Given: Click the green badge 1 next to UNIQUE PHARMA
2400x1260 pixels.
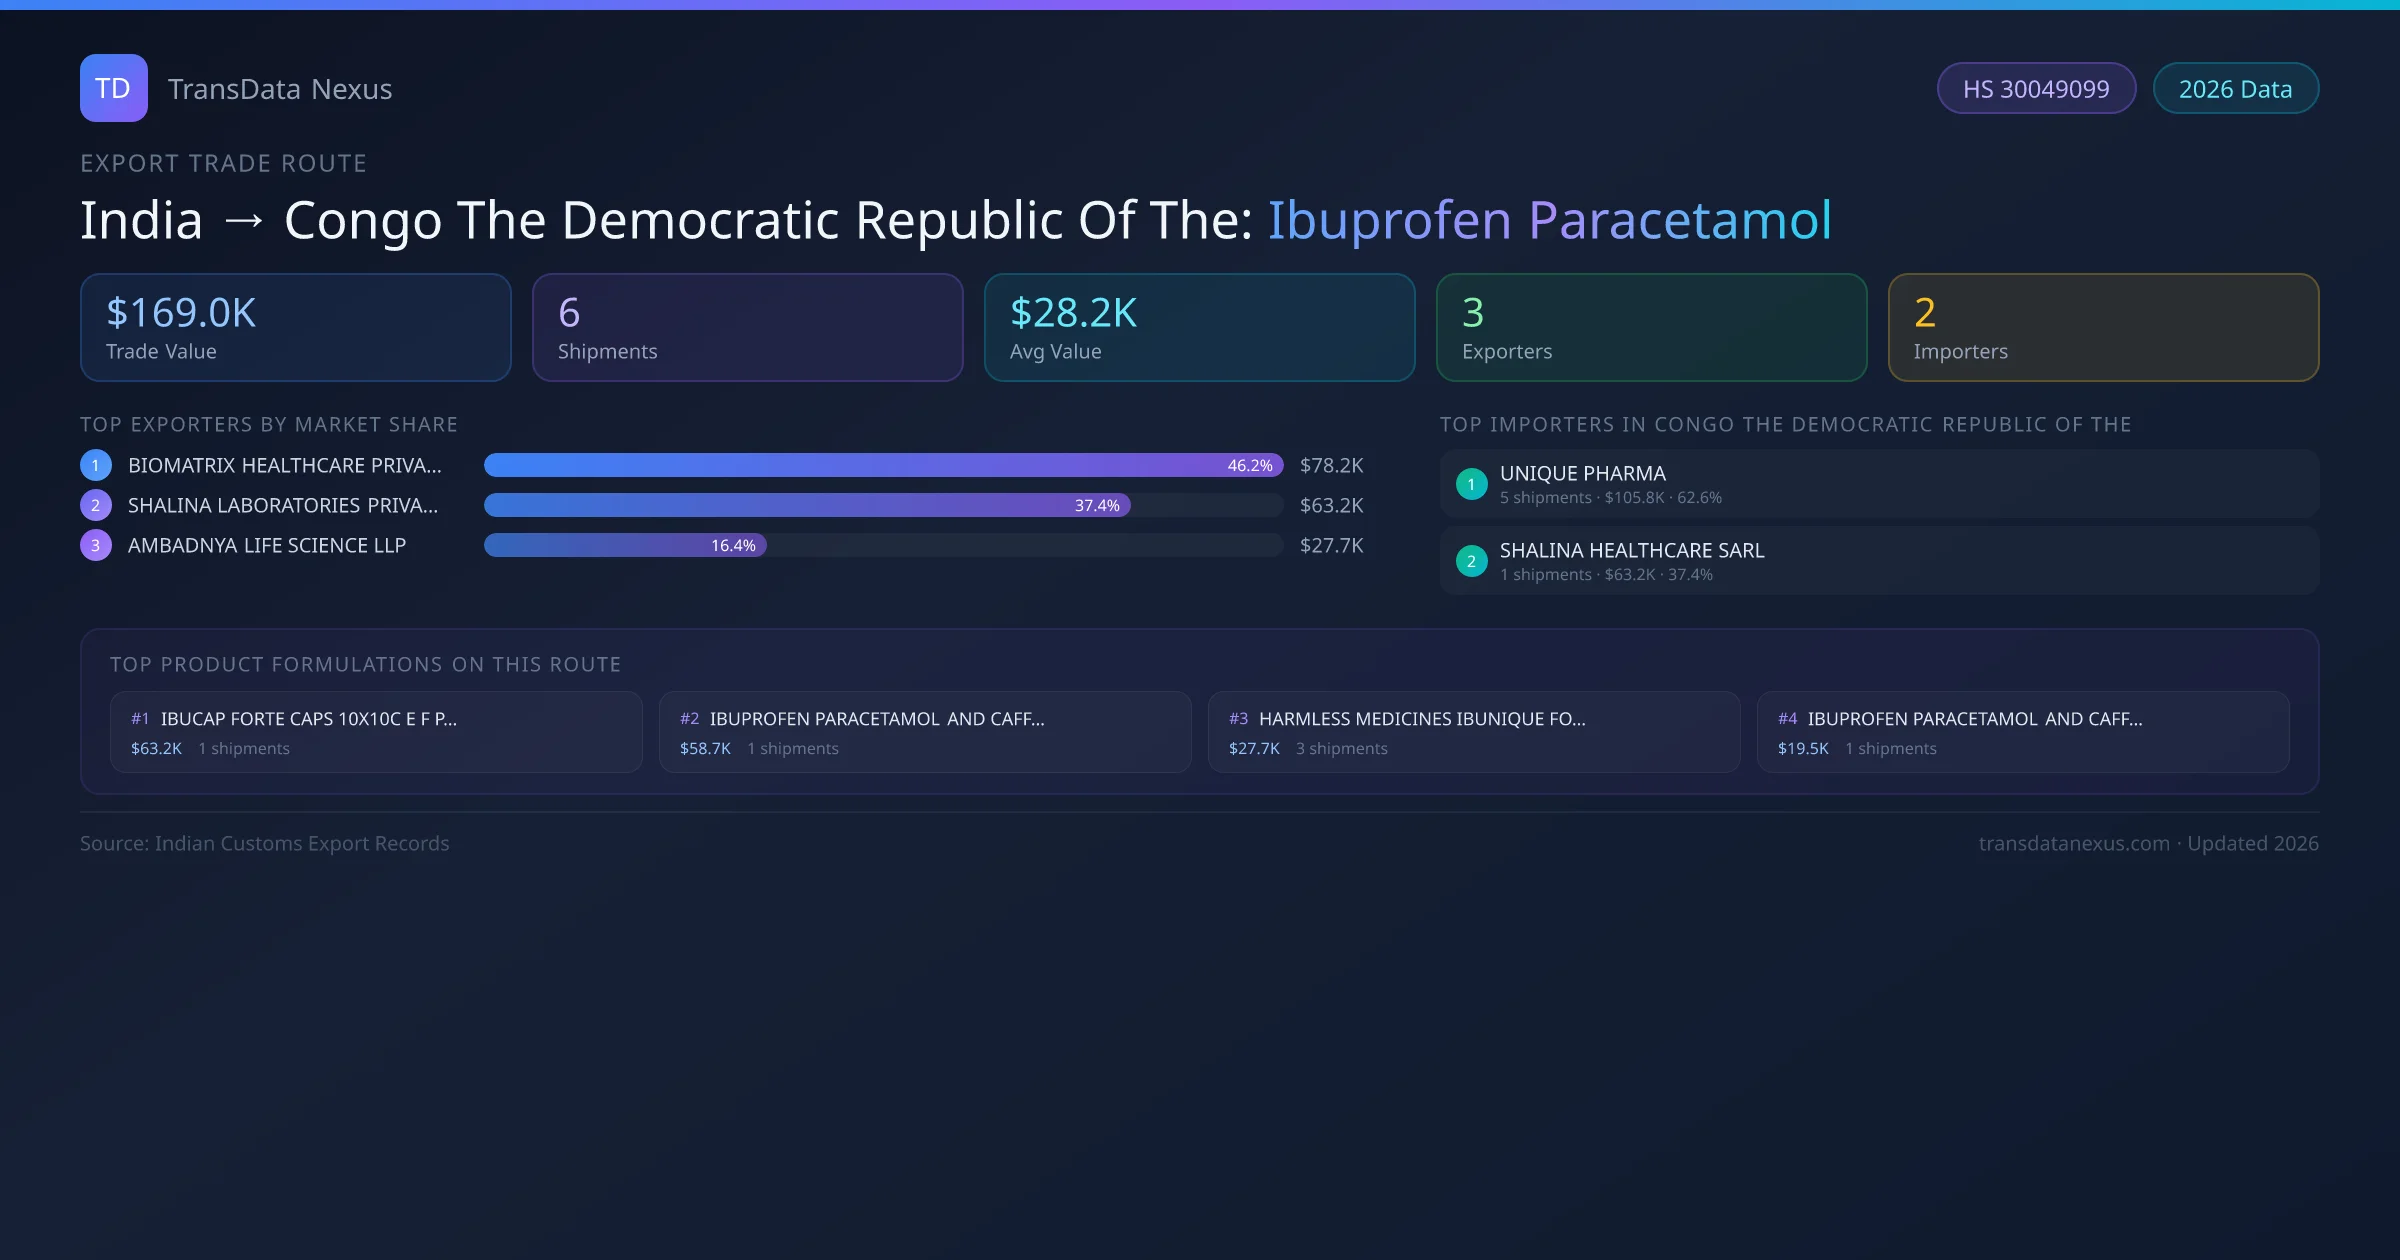Looking at the screenshot, I should tap(1471, 484).
